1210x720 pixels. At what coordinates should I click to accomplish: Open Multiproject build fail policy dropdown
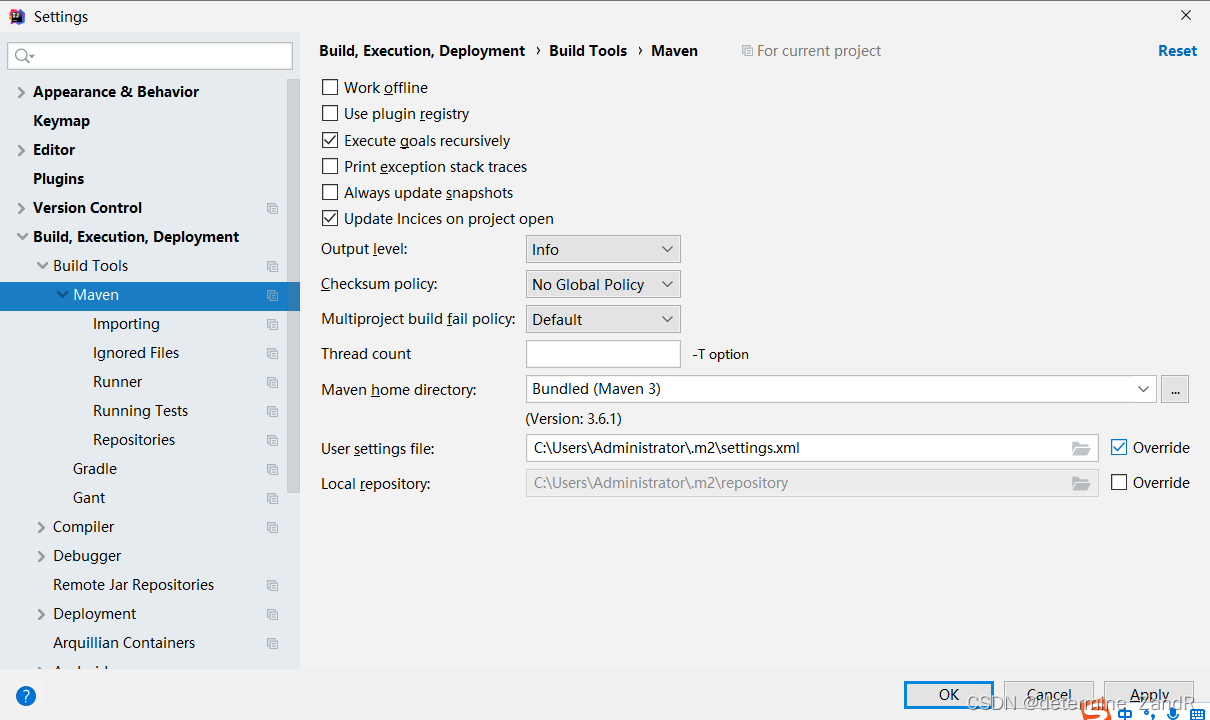click(603, 319)
